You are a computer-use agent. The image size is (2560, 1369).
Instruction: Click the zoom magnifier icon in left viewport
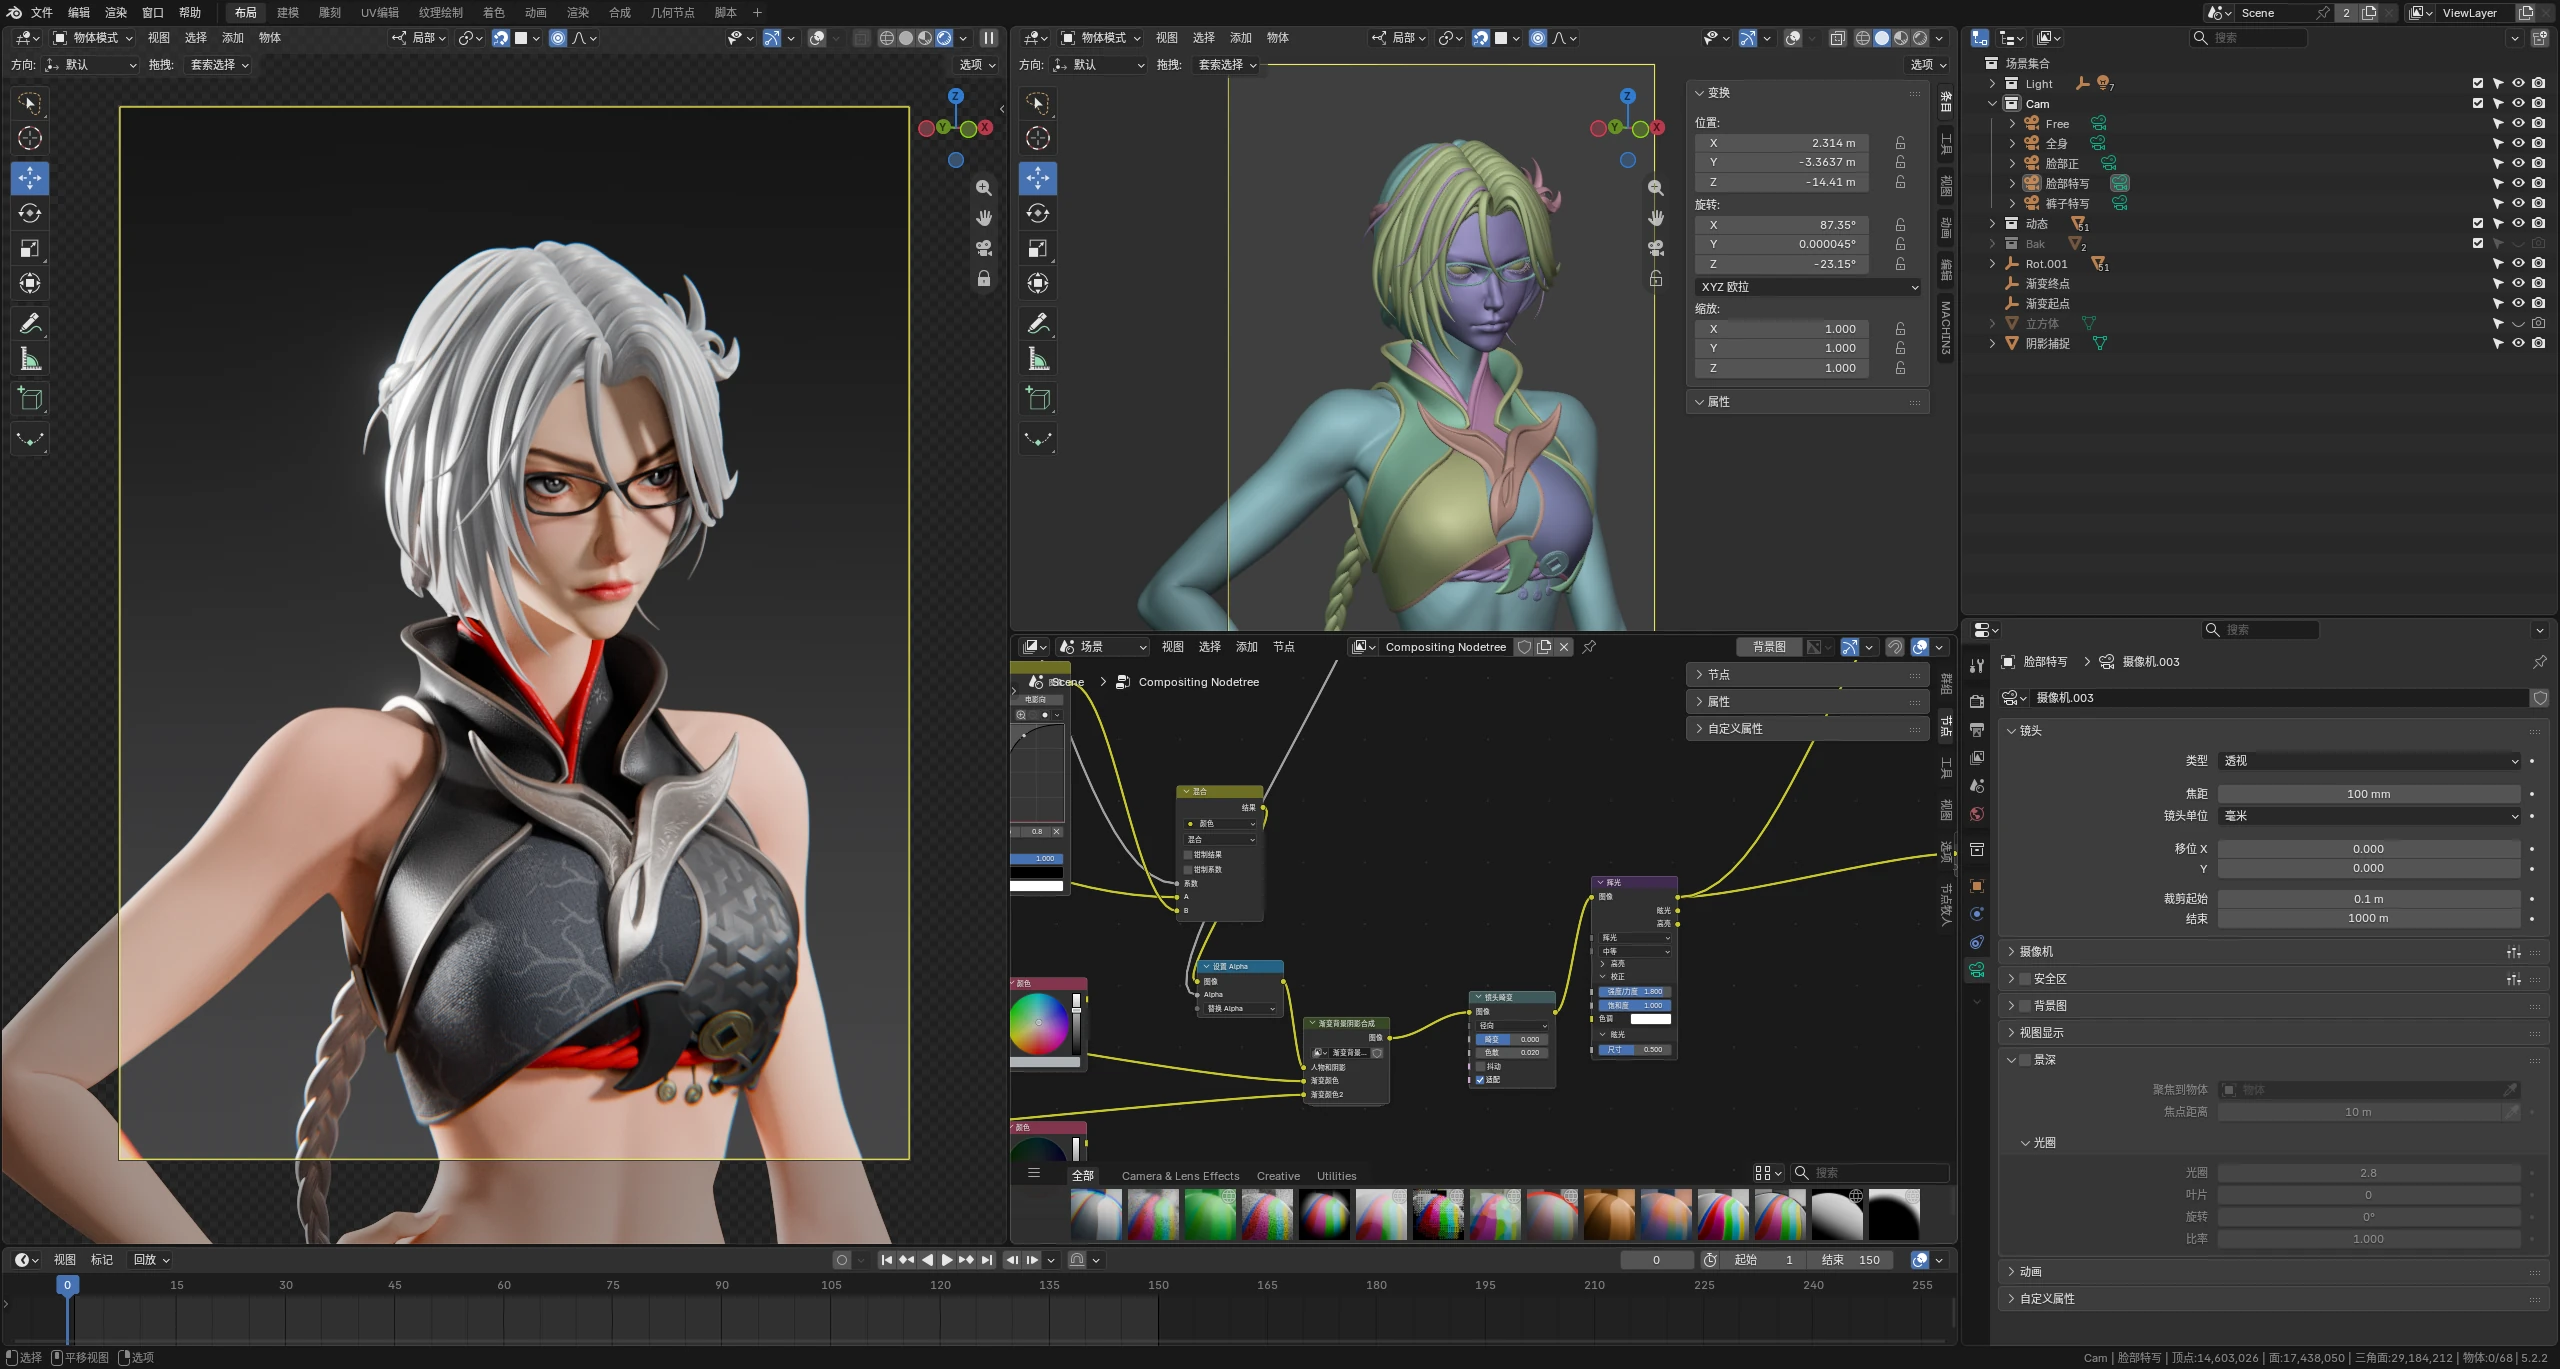984,188
